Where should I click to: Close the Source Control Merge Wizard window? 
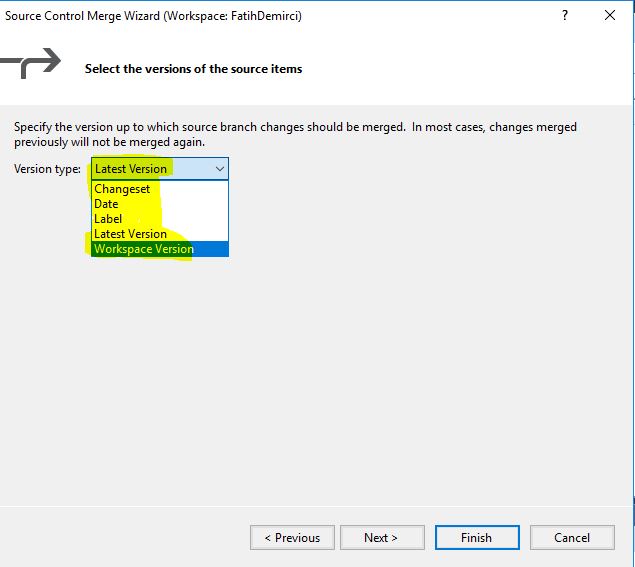pos(610,15)
